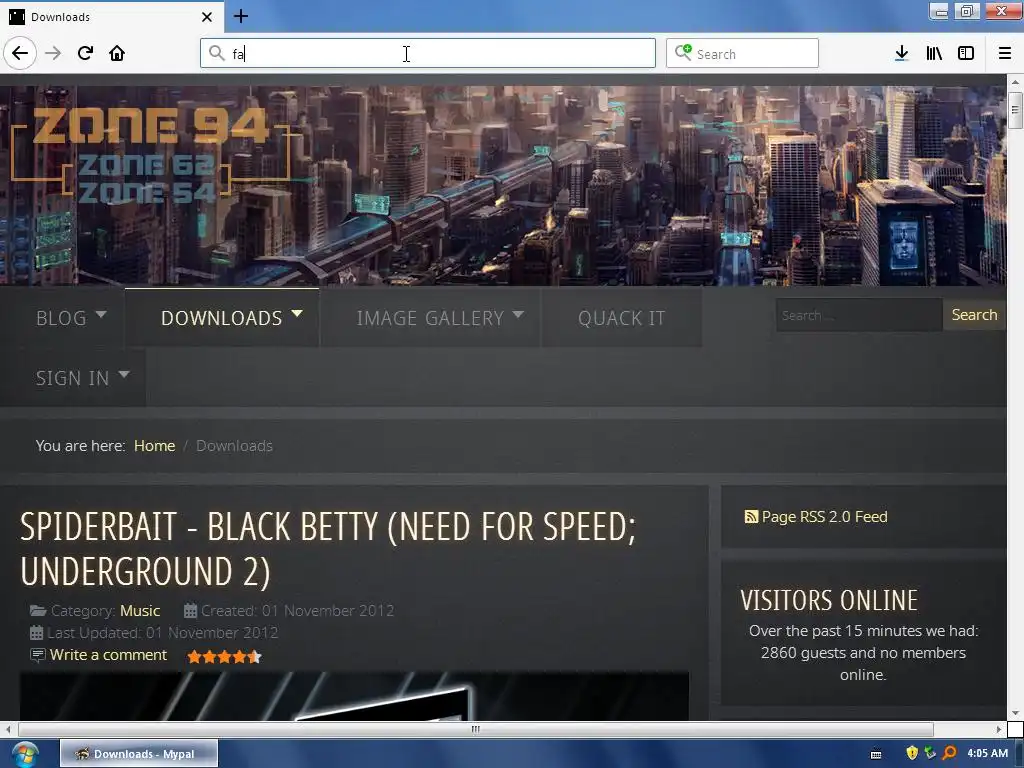Open the Windows Start orb
This screenshot has height=768, width=1024.
coord(25,754)
